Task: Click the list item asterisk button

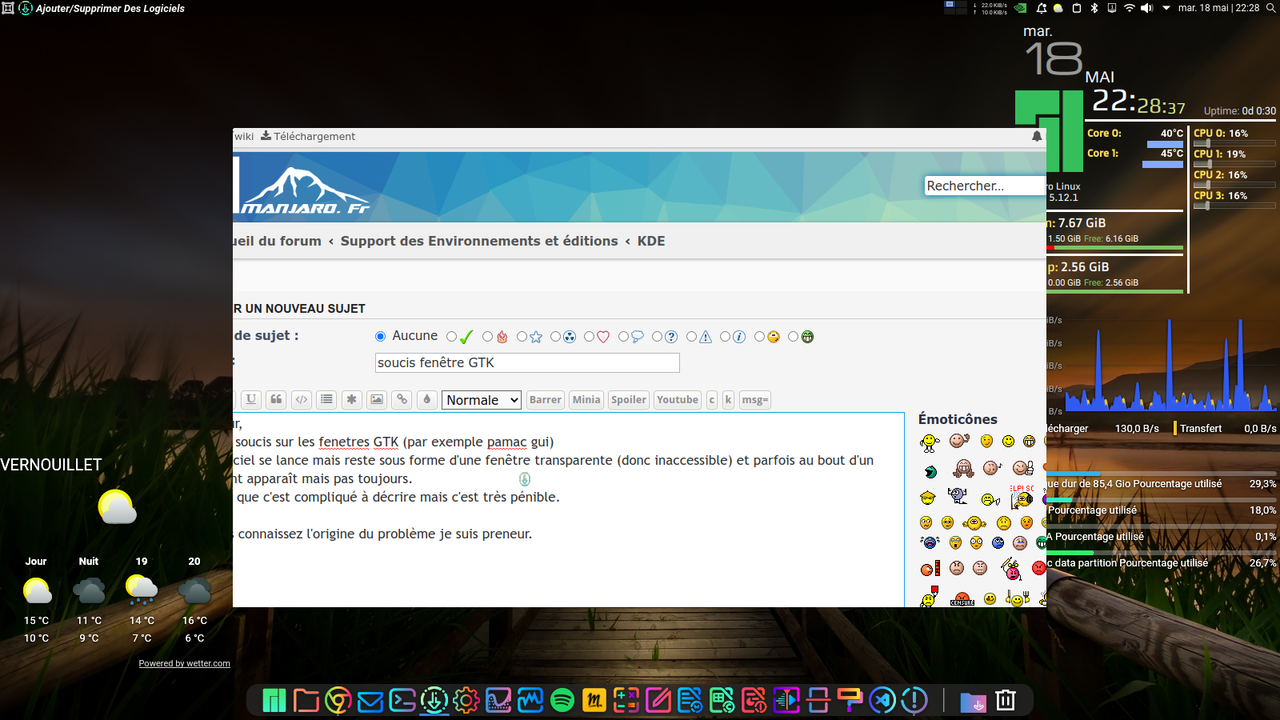Action: pyautogui.click(x=351, y=399)
